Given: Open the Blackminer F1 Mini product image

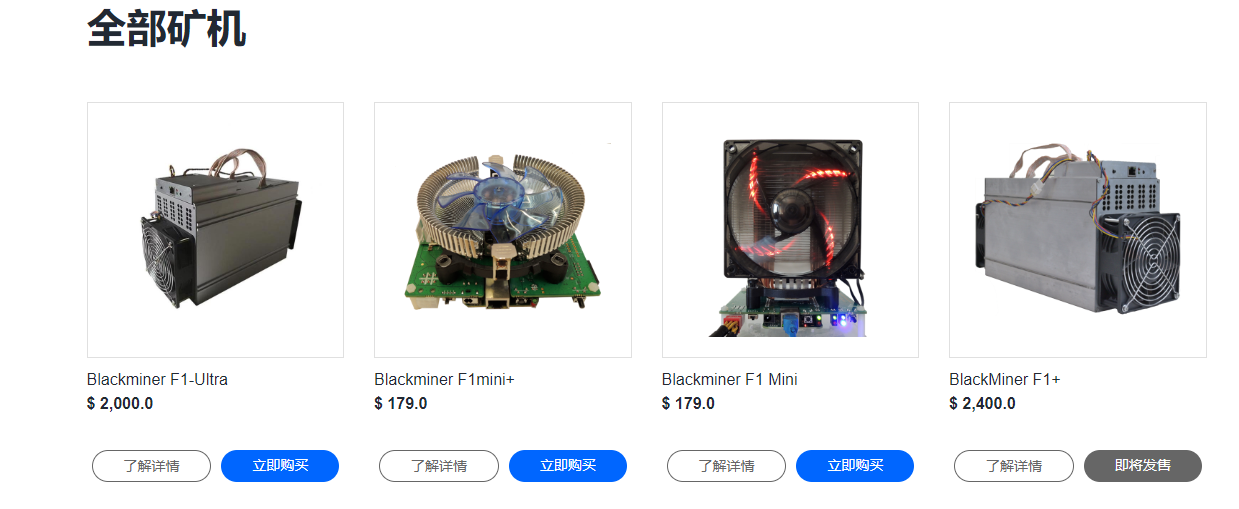Looking at the screenshot, I should click(790, 230).
